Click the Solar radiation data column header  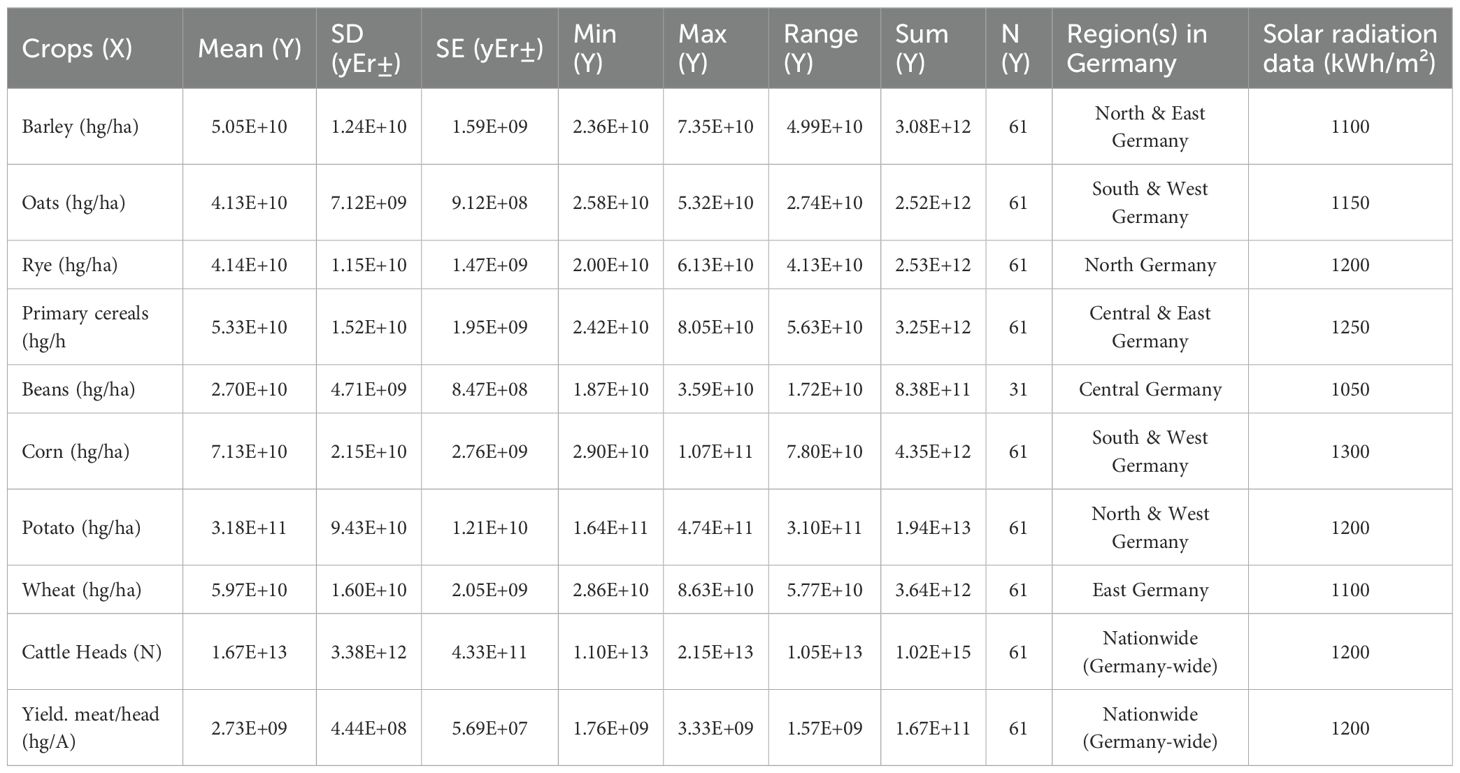click(x=1349, y=48)
